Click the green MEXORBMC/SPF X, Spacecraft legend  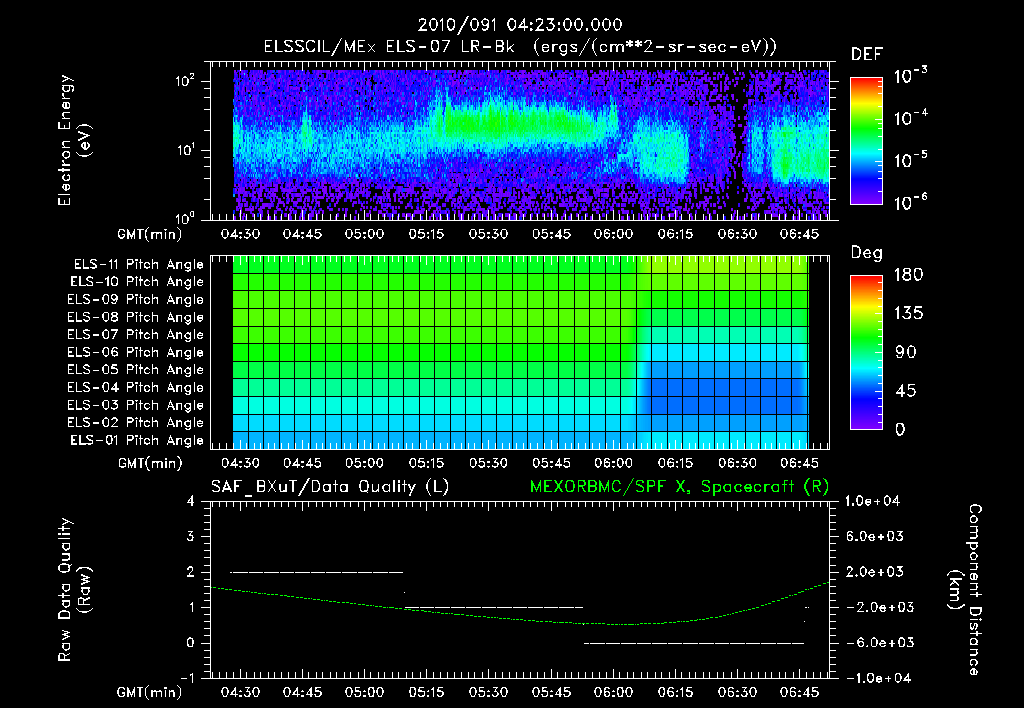coord(679,487)
